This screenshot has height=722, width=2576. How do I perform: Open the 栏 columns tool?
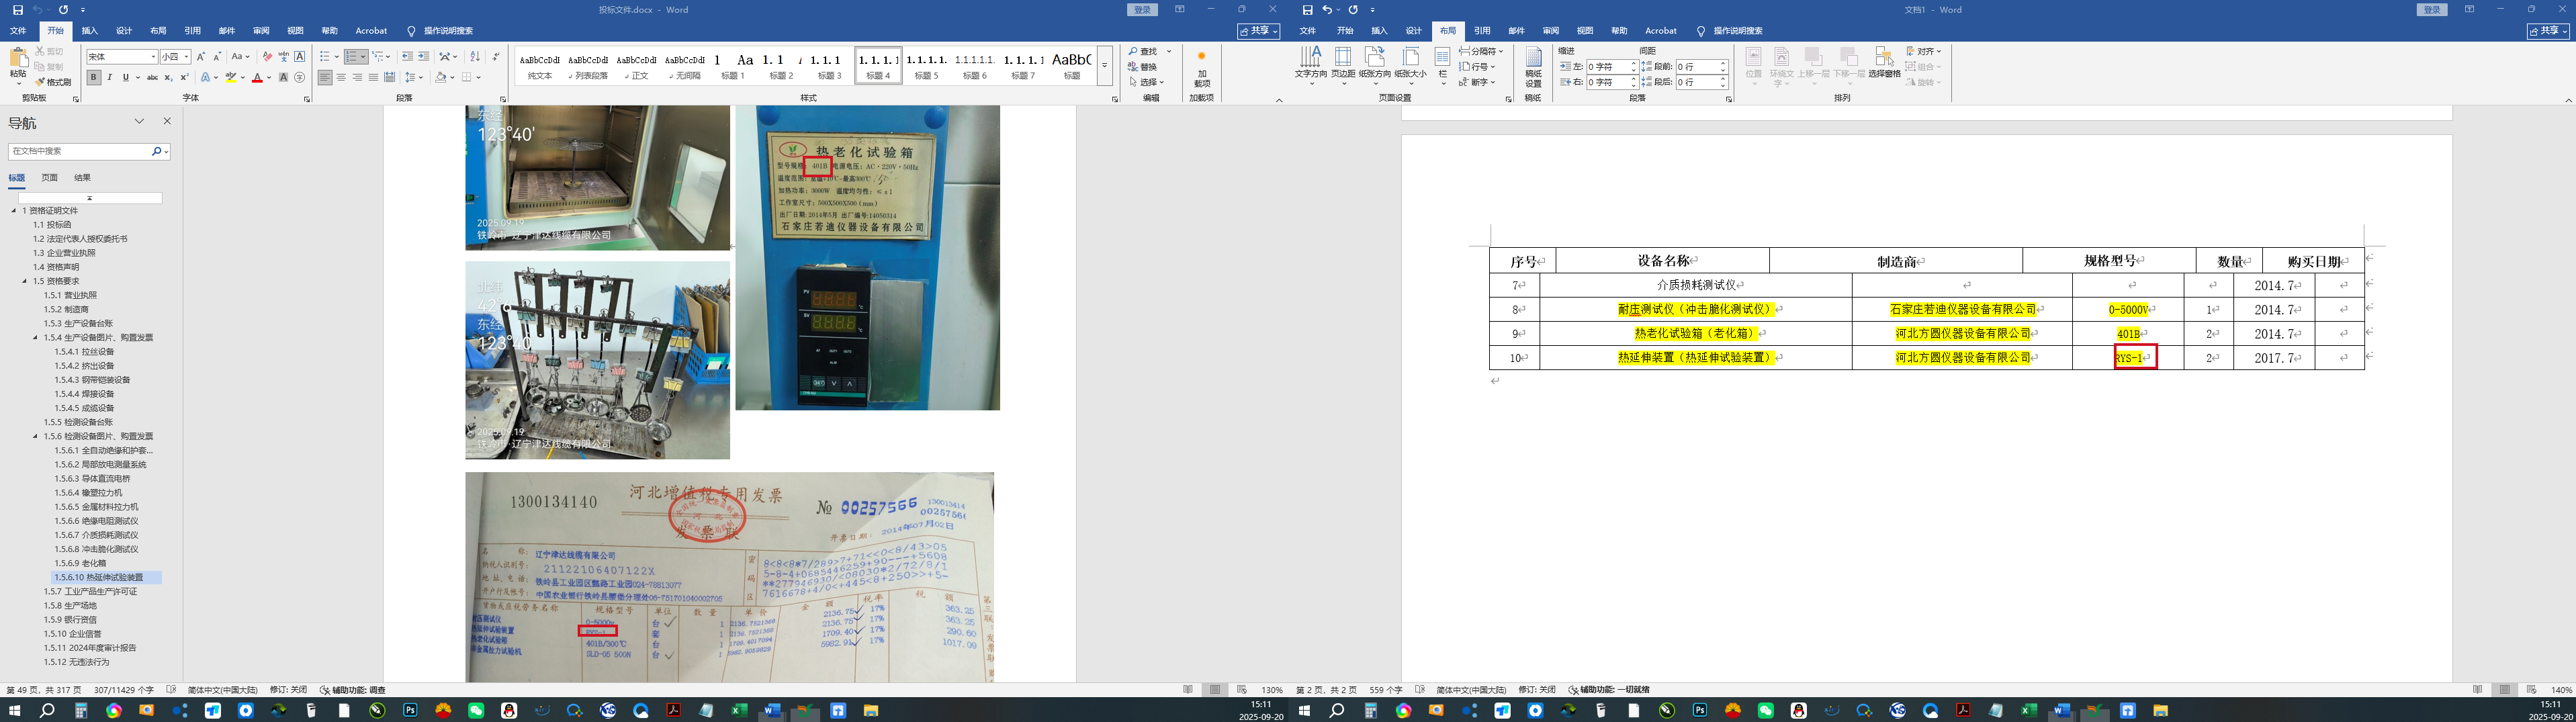click(x=1443, y=66)
